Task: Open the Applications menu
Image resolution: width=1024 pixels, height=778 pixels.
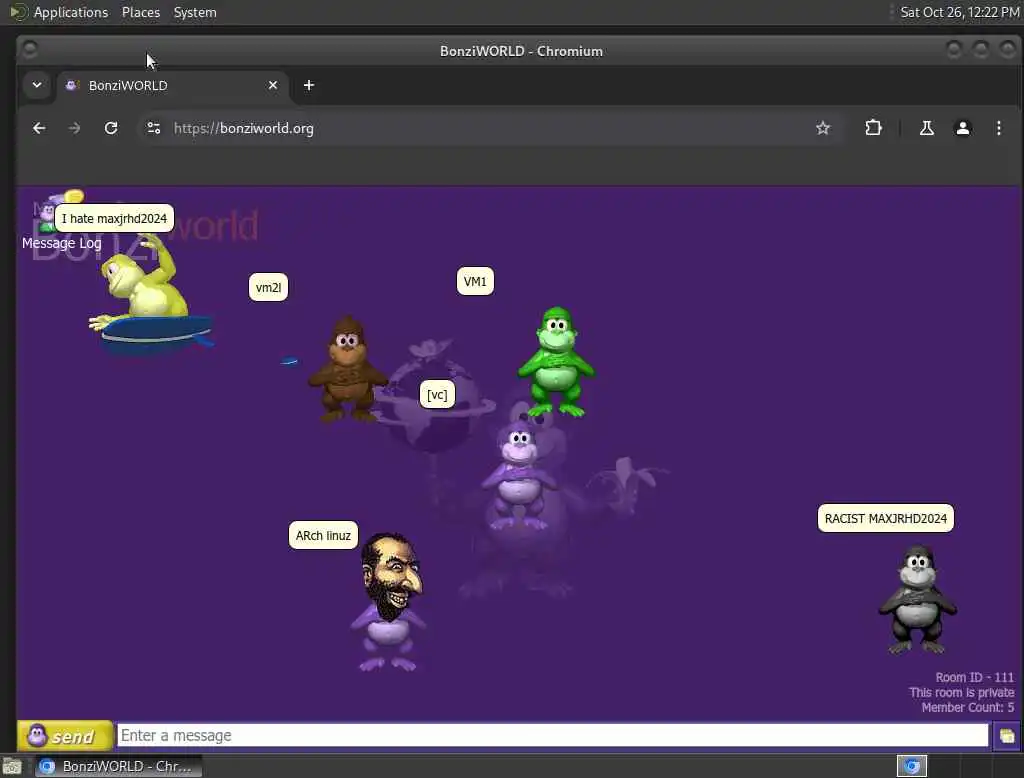Action: point(71,12)
